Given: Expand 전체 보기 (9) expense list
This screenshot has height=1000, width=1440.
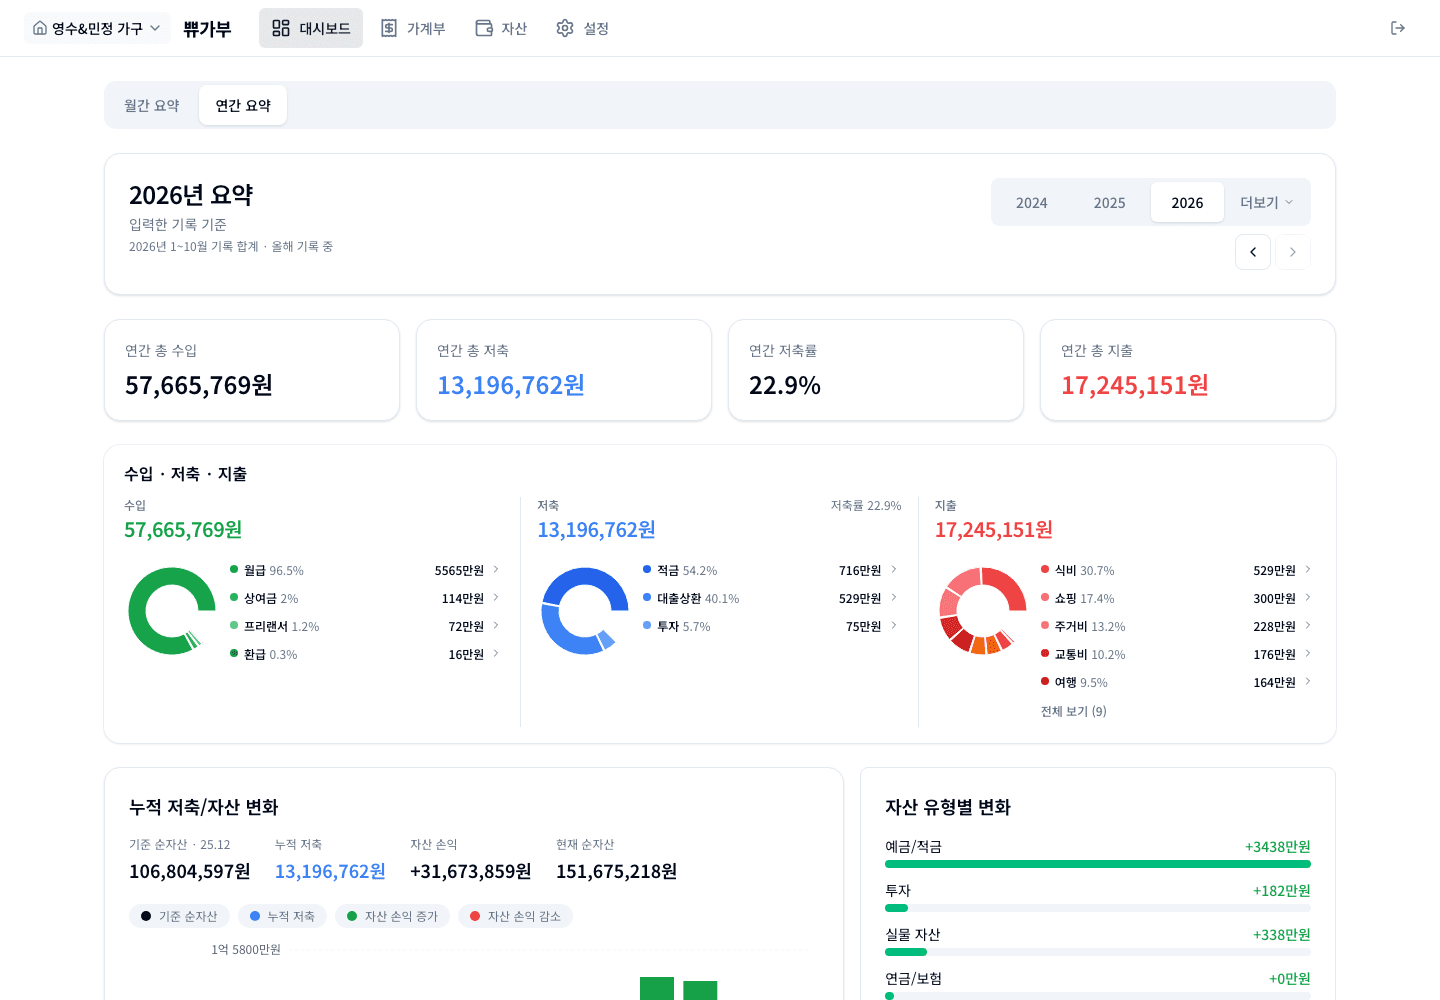Looking at the screenshot, I should pos(1074,712).
